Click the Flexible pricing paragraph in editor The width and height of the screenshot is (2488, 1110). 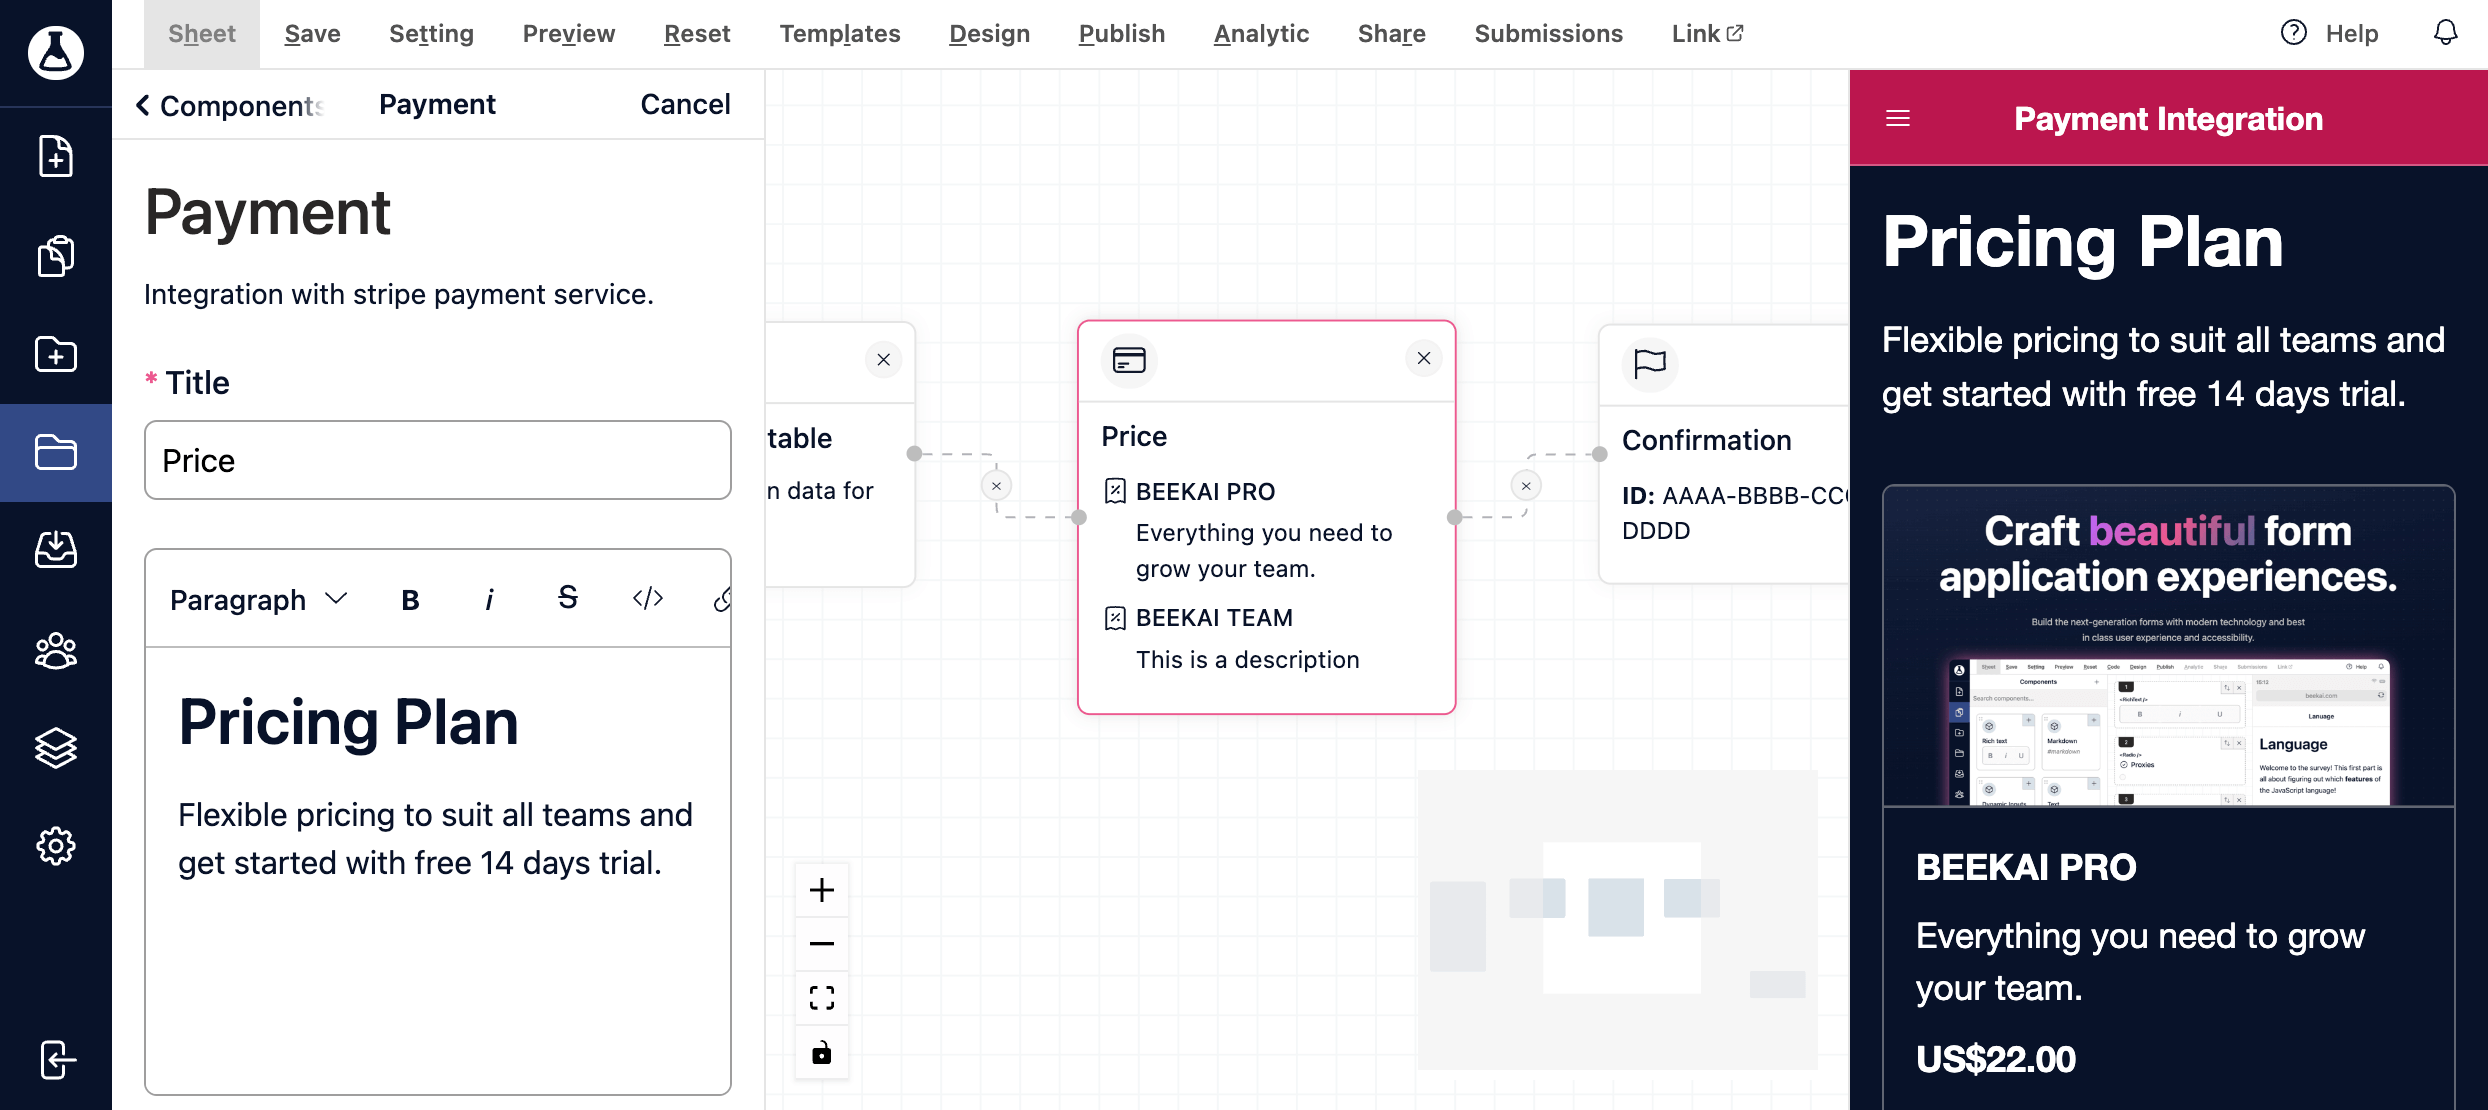(x=435, y=839)
